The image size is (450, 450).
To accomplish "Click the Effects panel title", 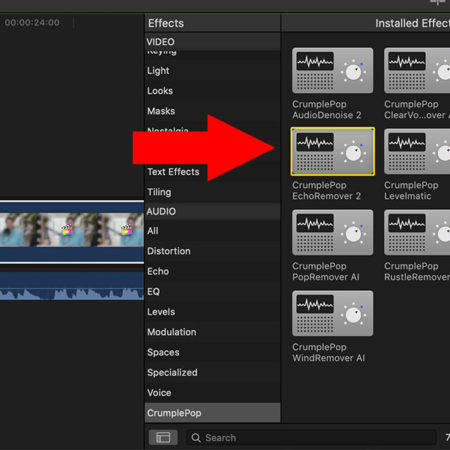I will (166, 23).
